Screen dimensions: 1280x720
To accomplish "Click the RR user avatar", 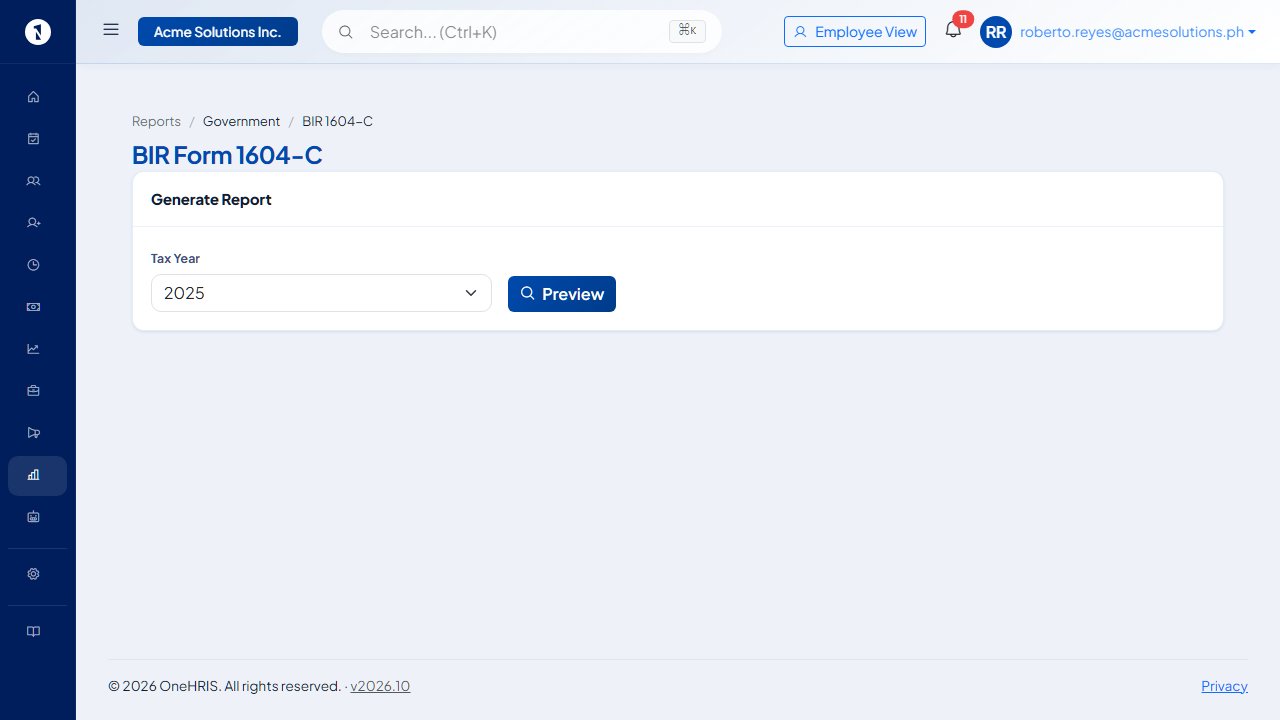I will tap(996, 32).
